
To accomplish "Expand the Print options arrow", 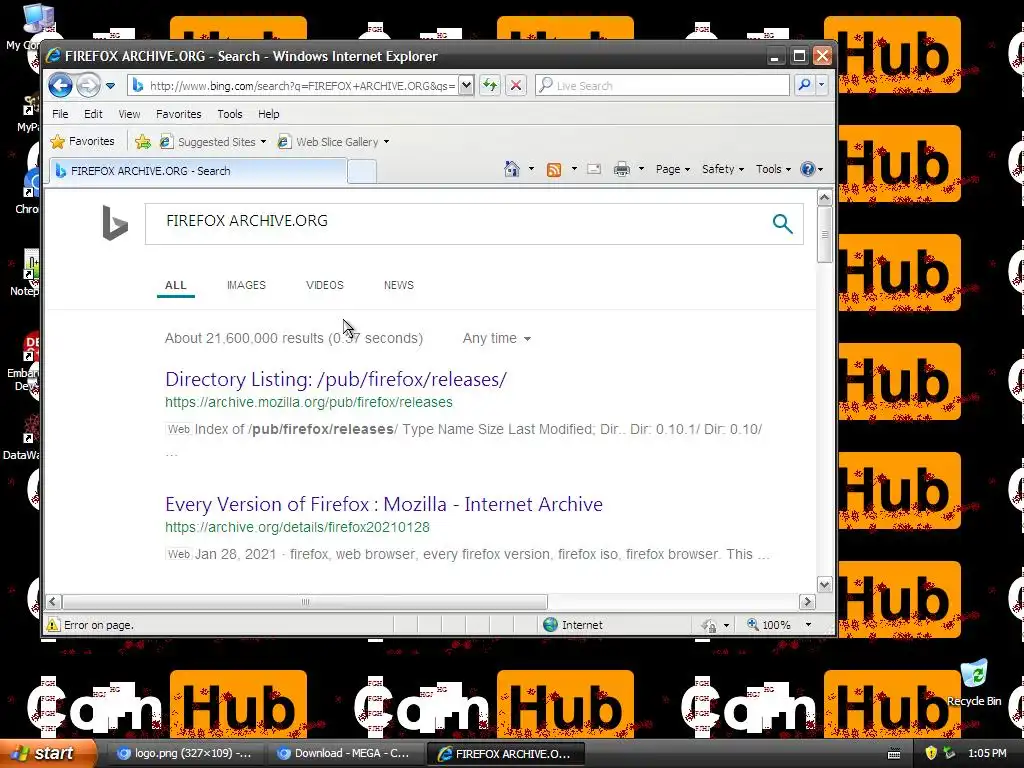I will pyautogui.click(x=641, y=169).
